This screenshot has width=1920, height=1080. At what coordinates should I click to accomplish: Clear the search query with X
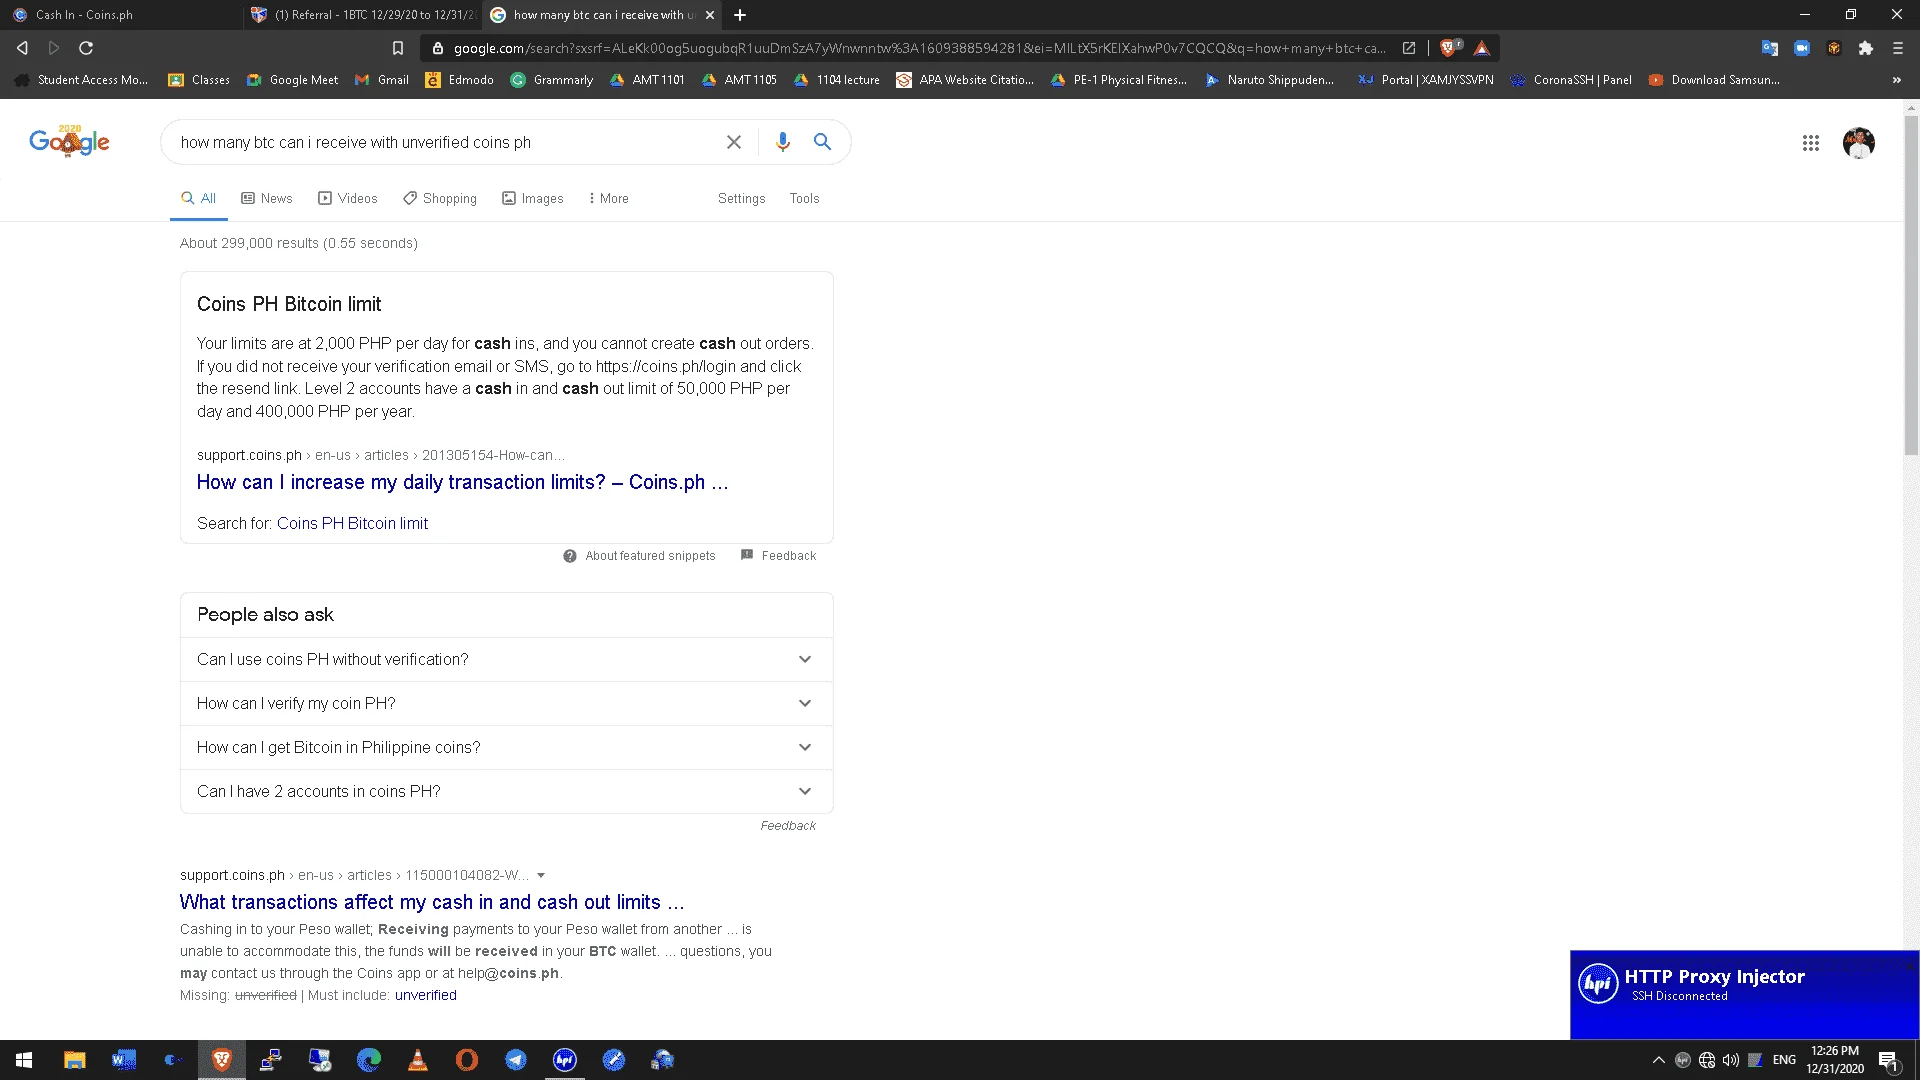734,142
